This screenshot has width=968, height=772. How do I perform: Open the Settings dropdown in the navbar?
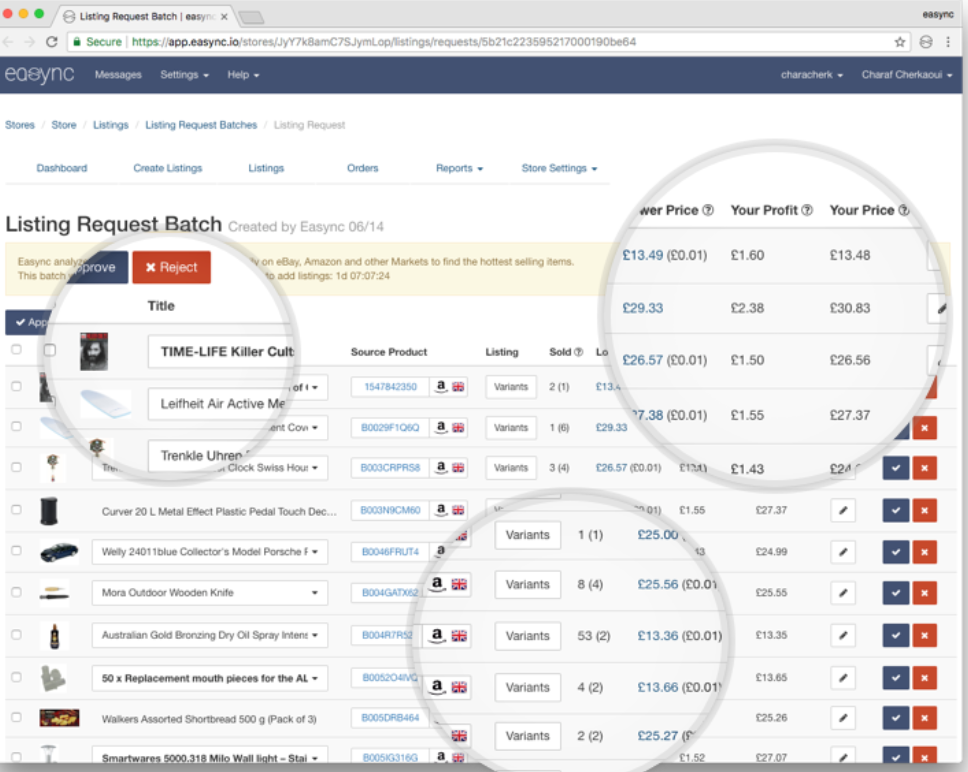pos(184,75)
